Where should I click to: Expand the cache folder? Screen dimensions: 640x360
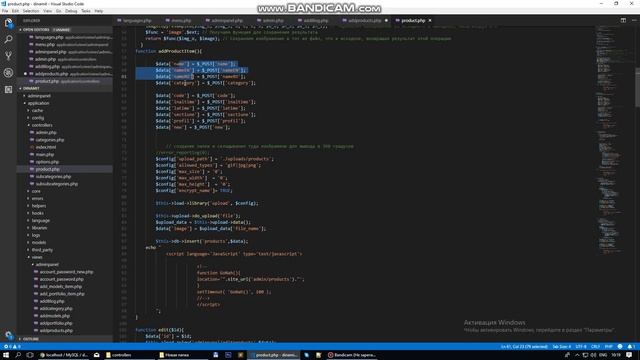(37, 111)
